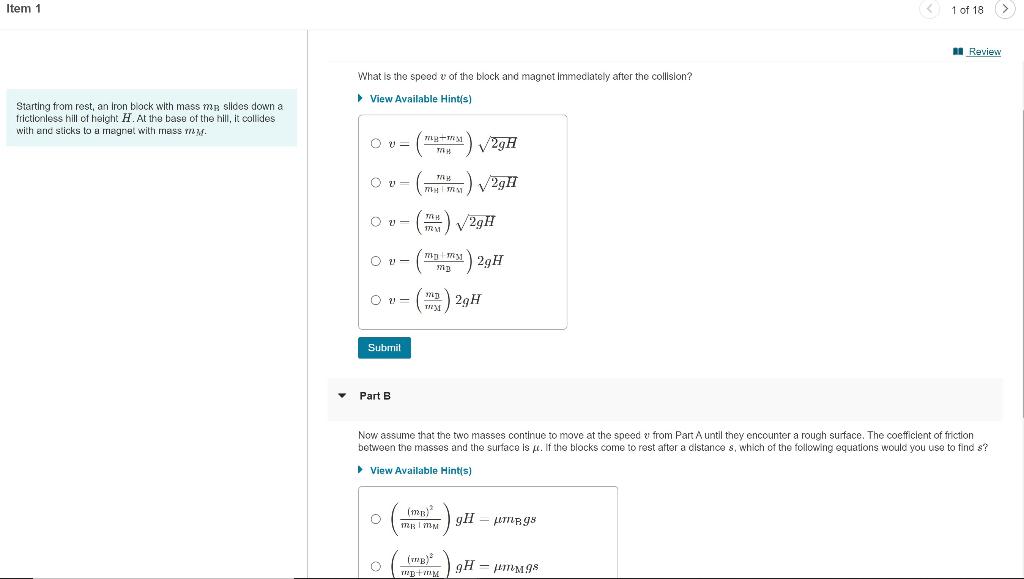1024x579 pixels.
Task: Click the triangle icon next to Part A hints
Action: pos(361,98)
